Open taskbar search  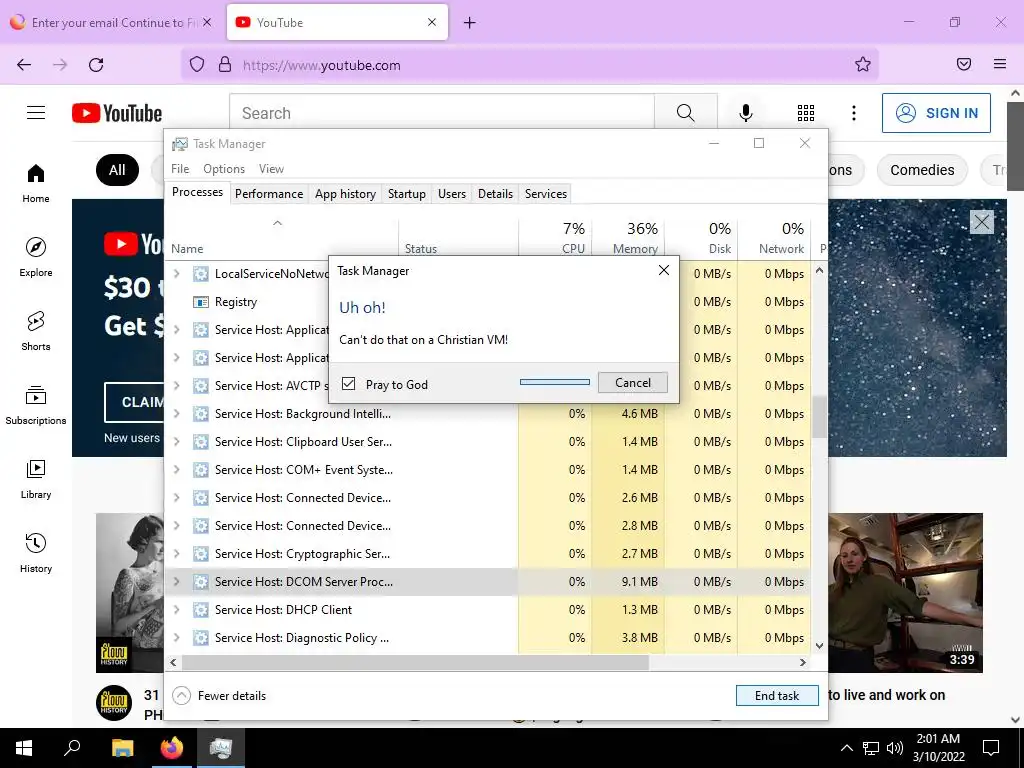pyautogui.click(x=72, y=748)
